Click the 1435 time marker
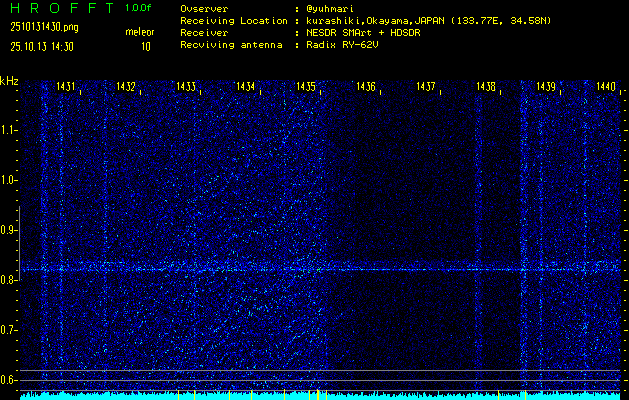The height and width of the screenshot is (400, 629). pos(306,88)
